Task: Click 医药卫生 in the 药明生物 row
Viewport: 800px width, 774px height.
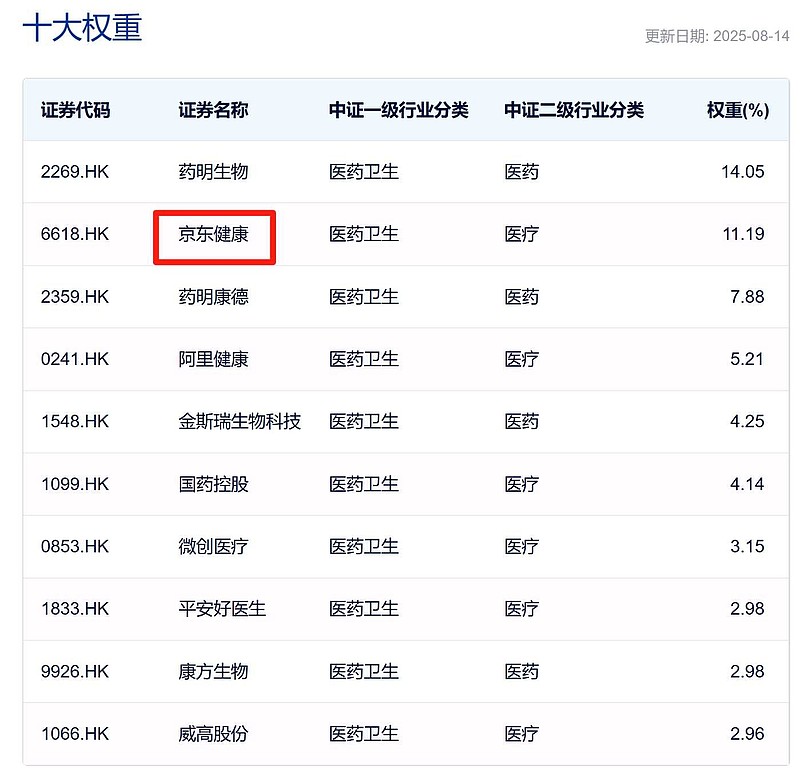Action: click(364, 172)
